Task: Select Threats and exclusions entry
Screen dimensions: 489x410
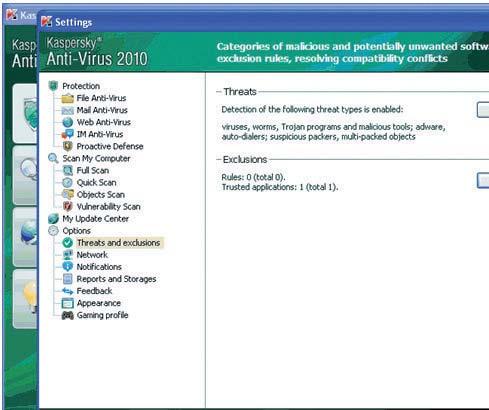Action: [x=119, y=243]
